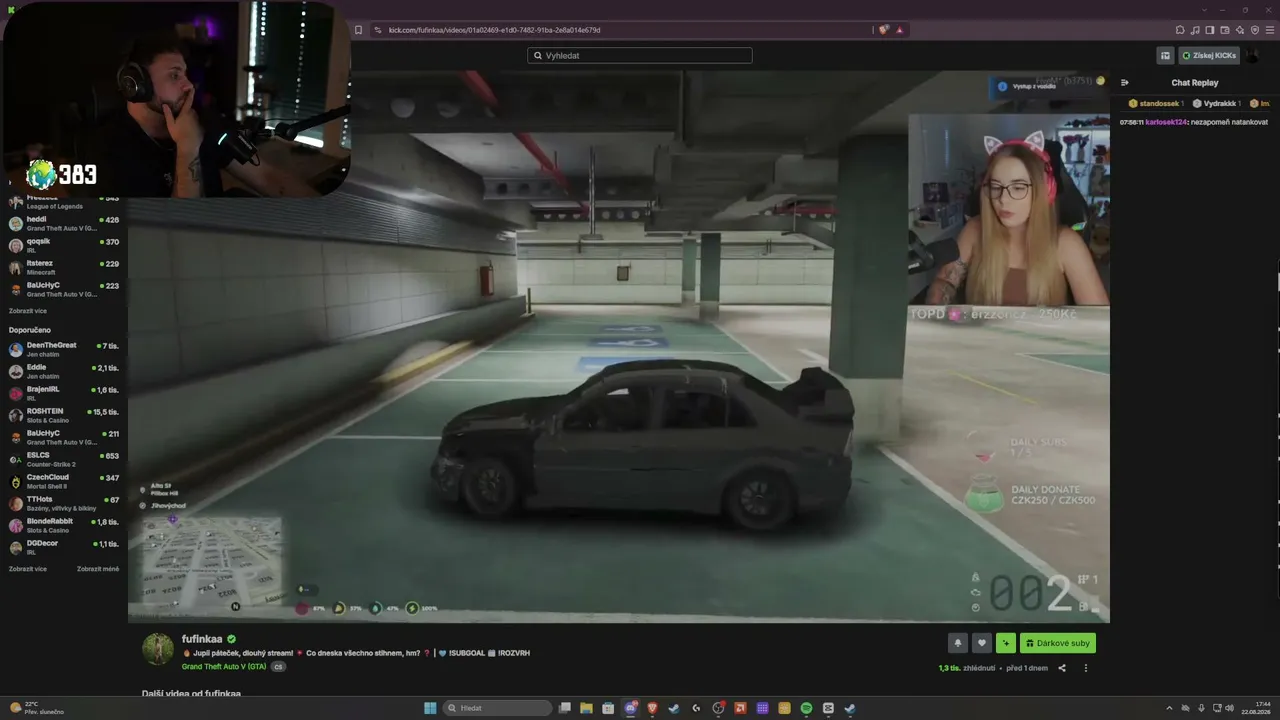Viewport: 1280px width, 720px height.
Task: Open BrajeniRL recommended channel
Action: pyautogui.click(x=64, y=393)
